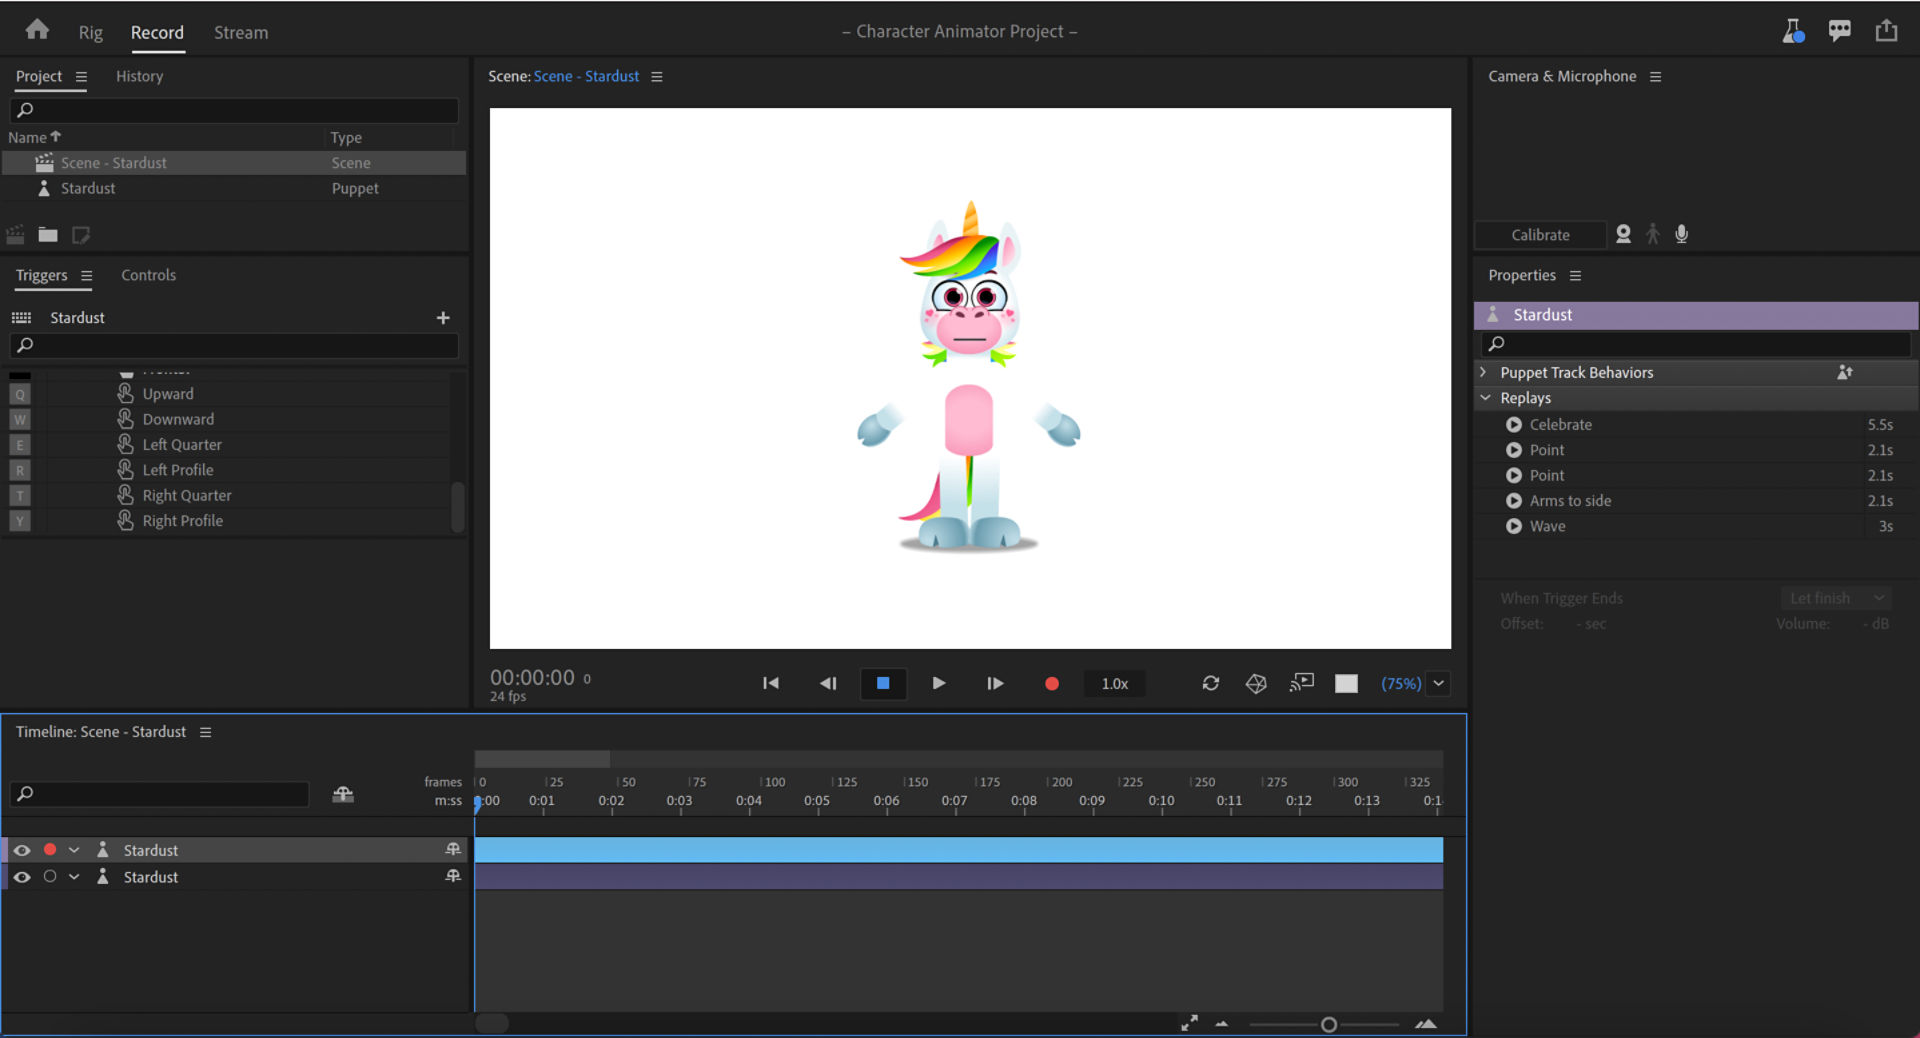Expand Puppet Track Behaviors section
1920x1038 pixels.
coord(1484,373)
